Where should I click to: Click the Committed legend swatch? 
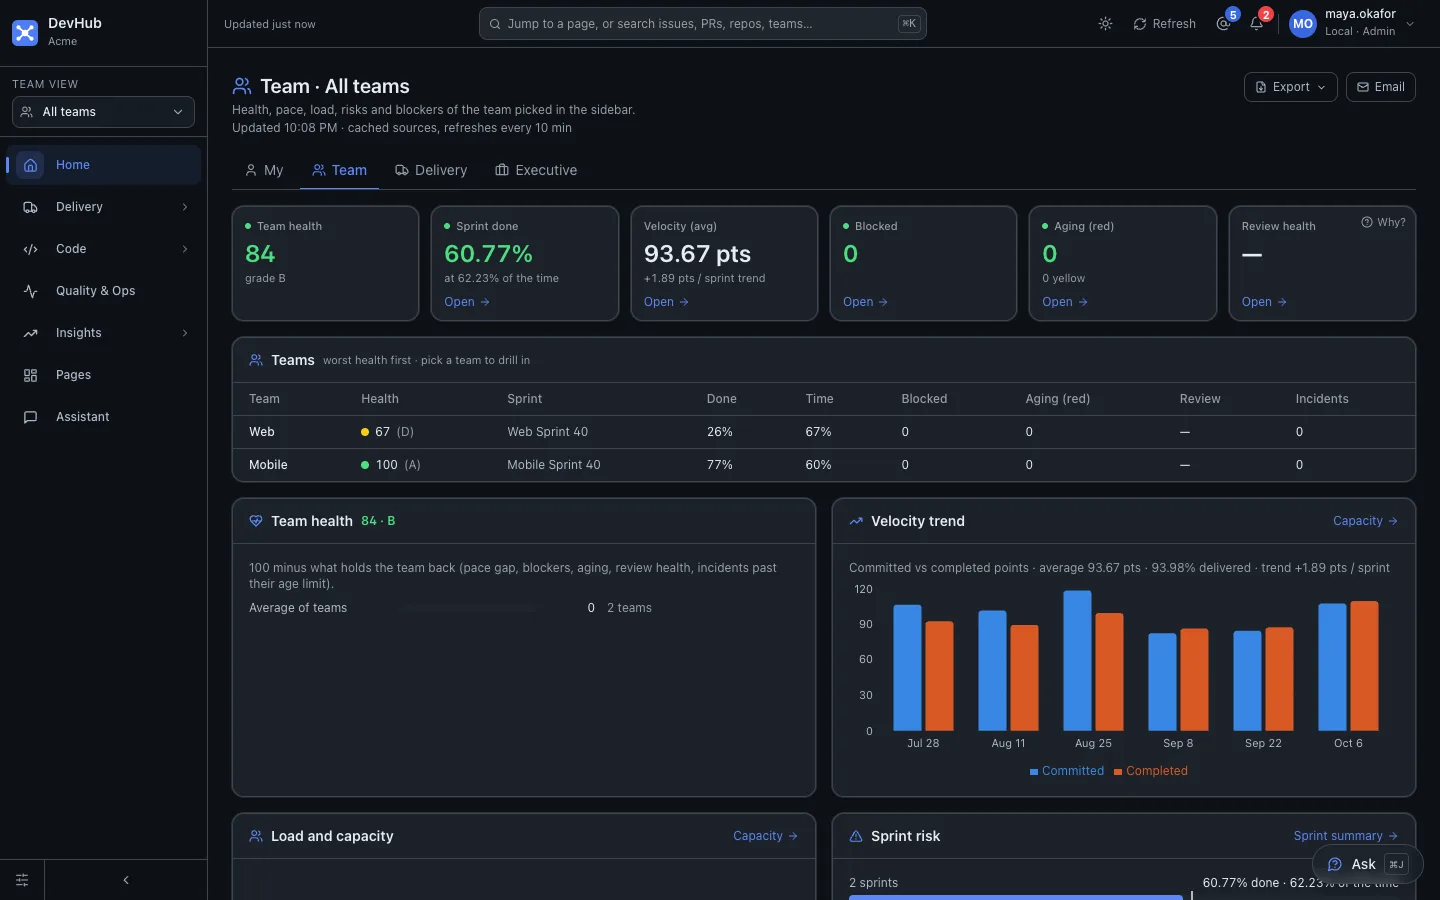(x=1034, y=772)
